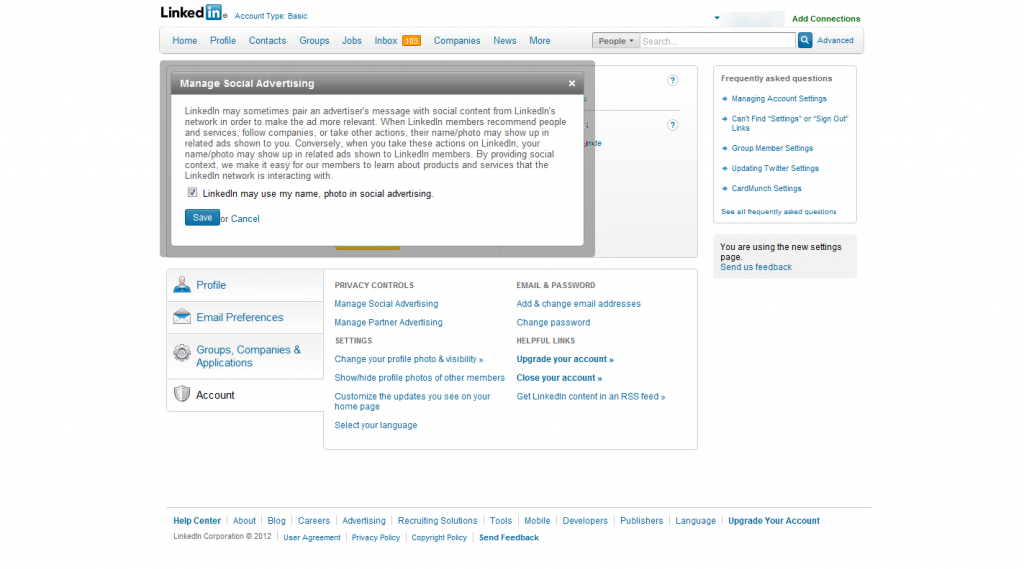The height and width of the screenshot is (569, 1024).
Task: Open Manage Social Advertising link under Privacy Controls
Action: click(x=386, y=304)
